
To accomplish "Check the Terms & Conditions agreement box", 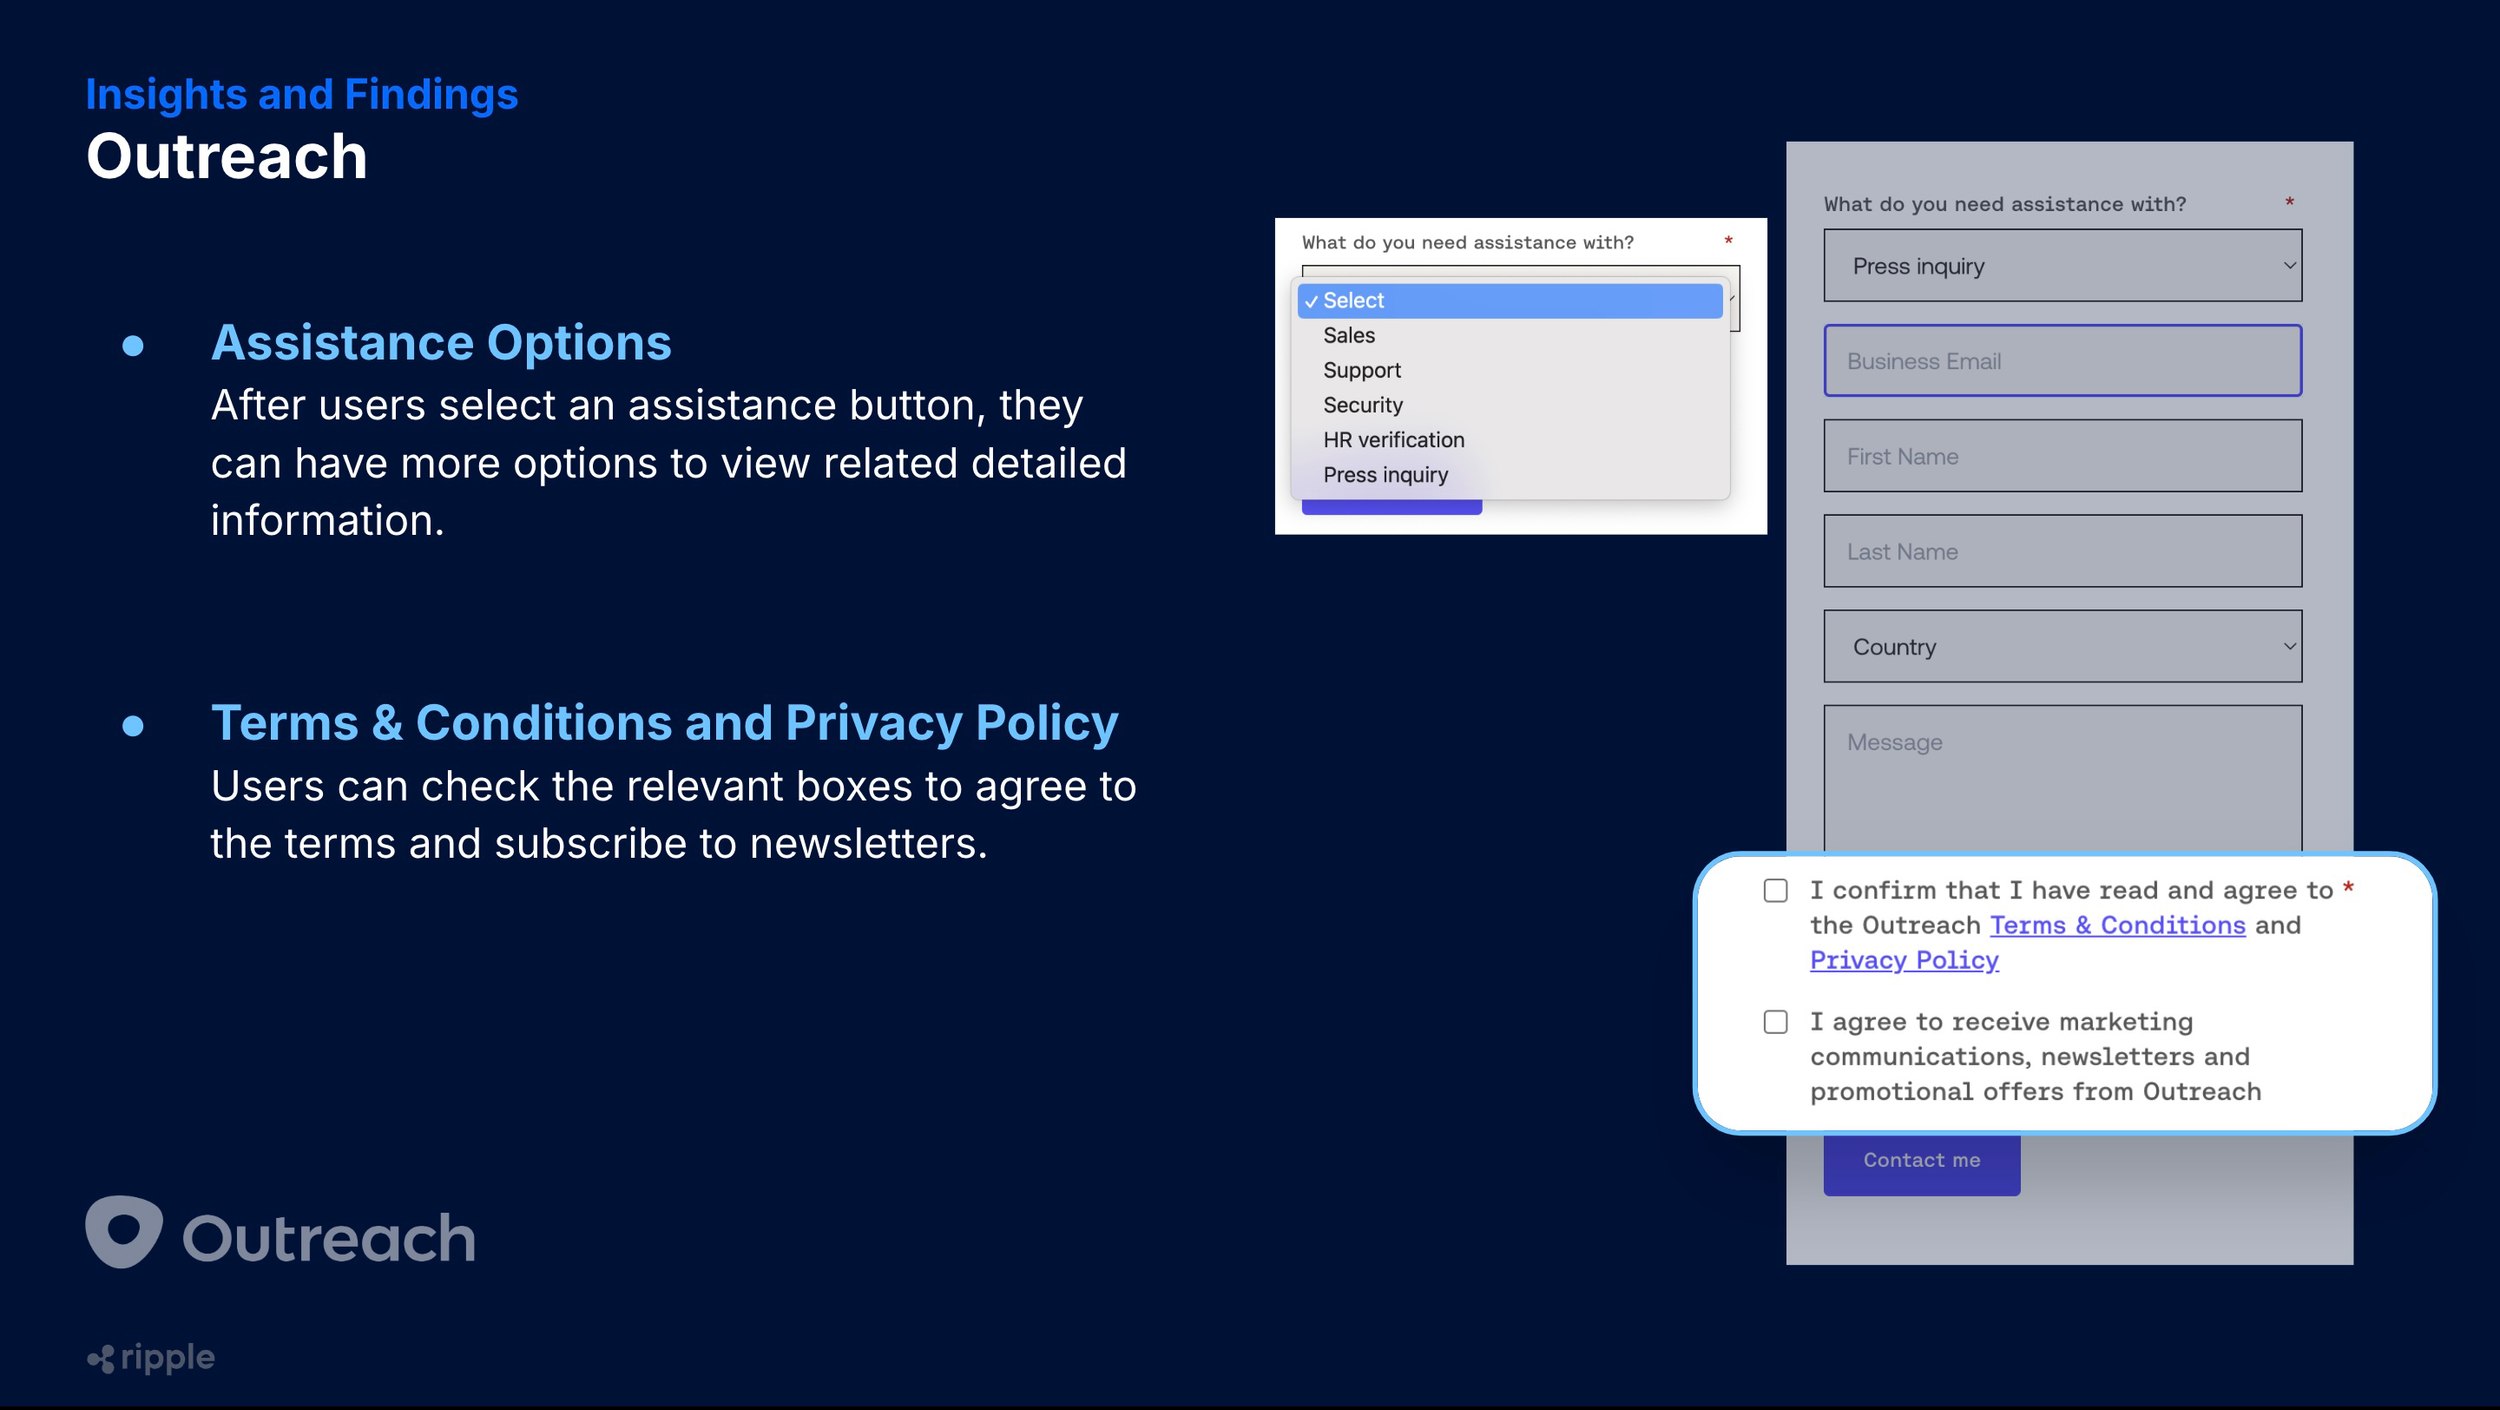I will pyautogui.click(x=1775, y=890).
